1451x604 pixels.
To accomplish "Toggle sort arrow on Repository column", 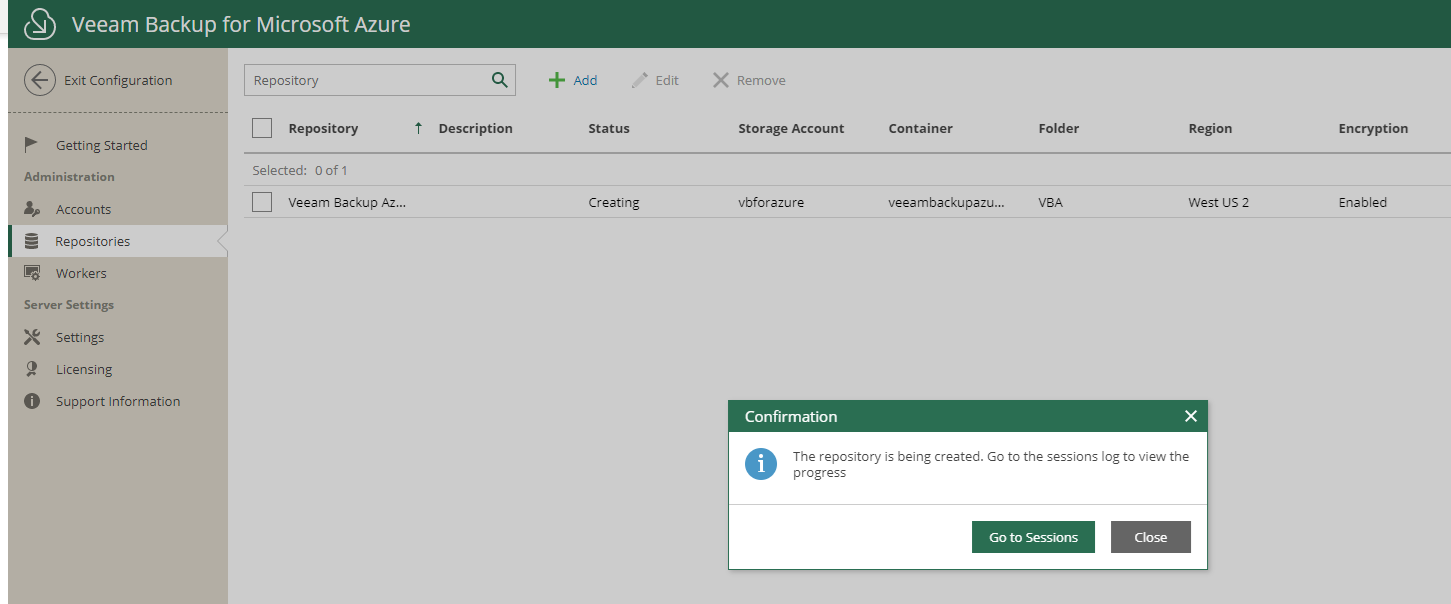I will point(418,128).
